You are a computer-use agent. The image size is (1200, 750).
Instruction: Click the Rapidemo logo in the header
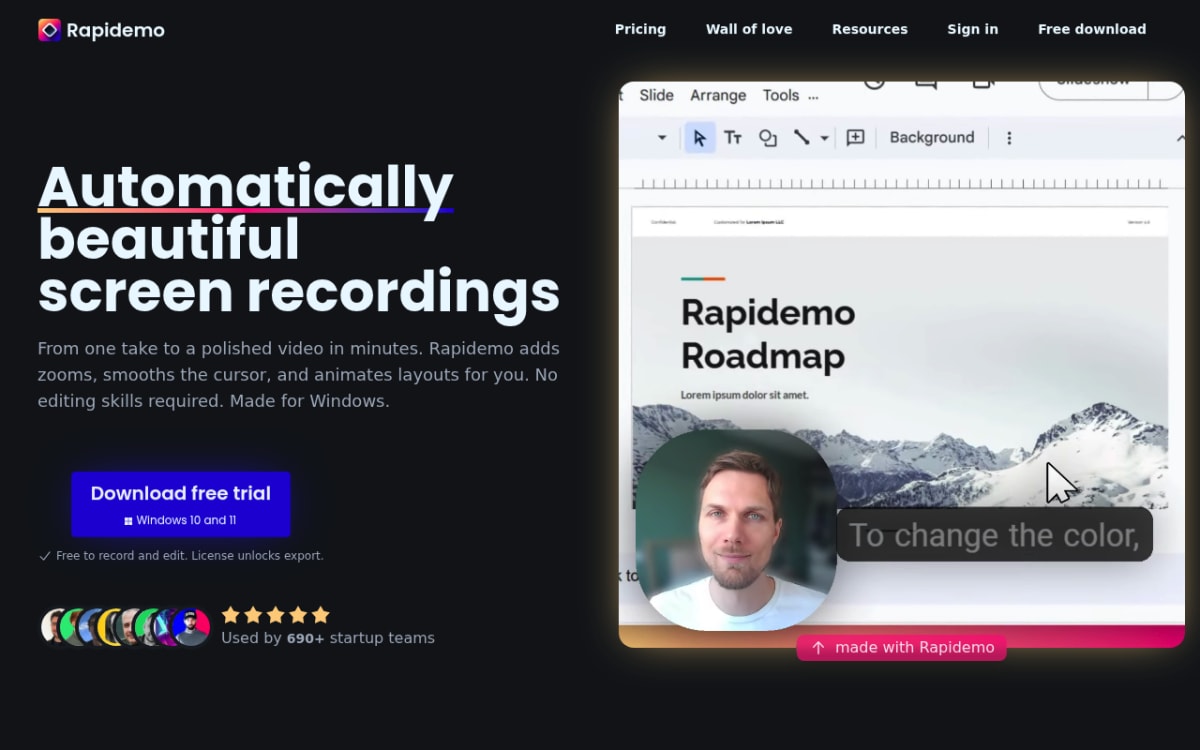[101, 30]
